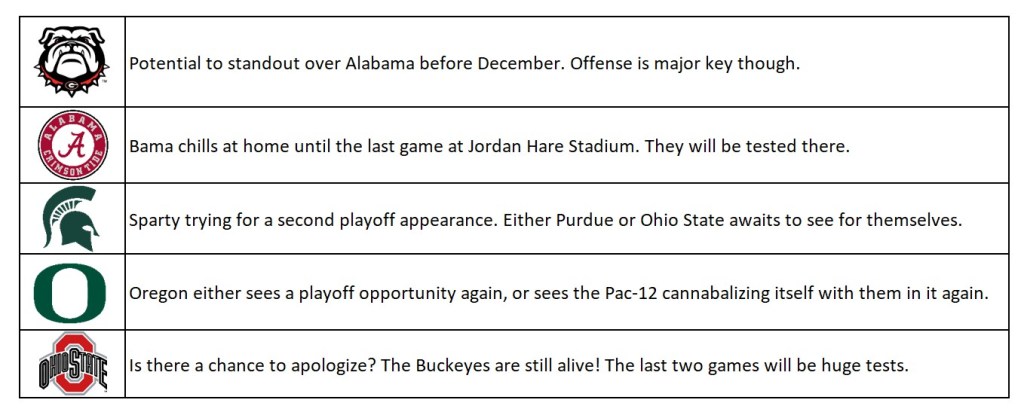Viewport: 1024px width, 412px height.
Task: Click the Georgia Bulldogs logo
Action: (71, 62)
